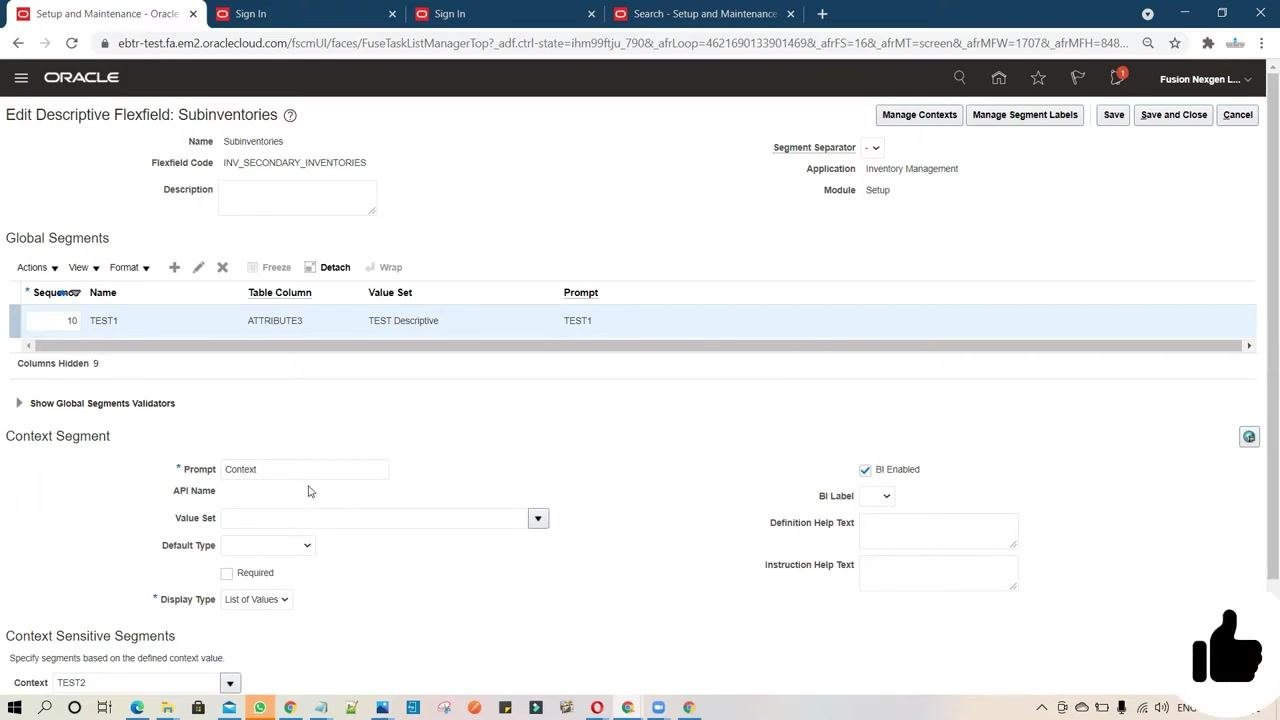Select the TEST1 row name cell
This screenshot has width=1280, height=720.
[x=104, y=321]
